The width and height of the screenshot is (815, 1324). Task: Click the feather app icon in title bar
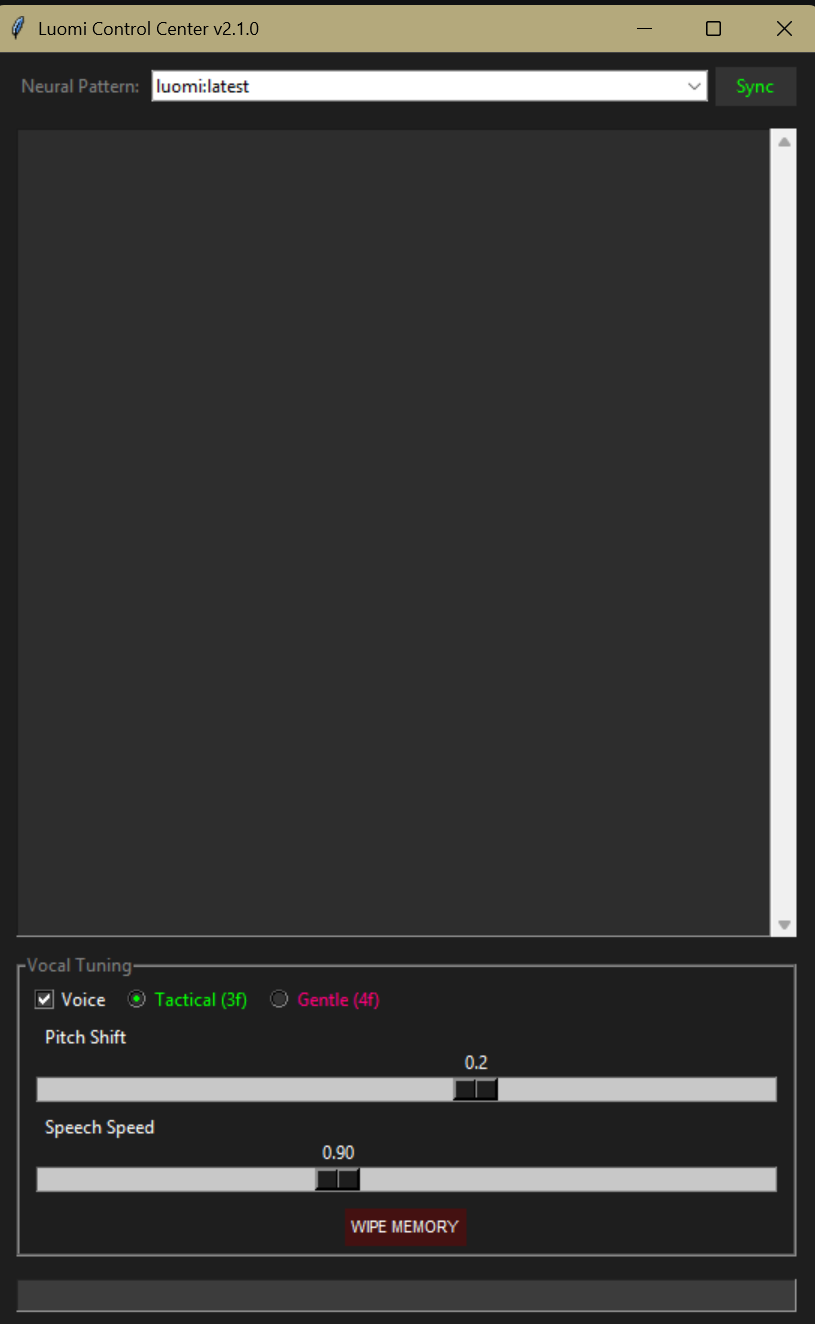pos(16,29)
